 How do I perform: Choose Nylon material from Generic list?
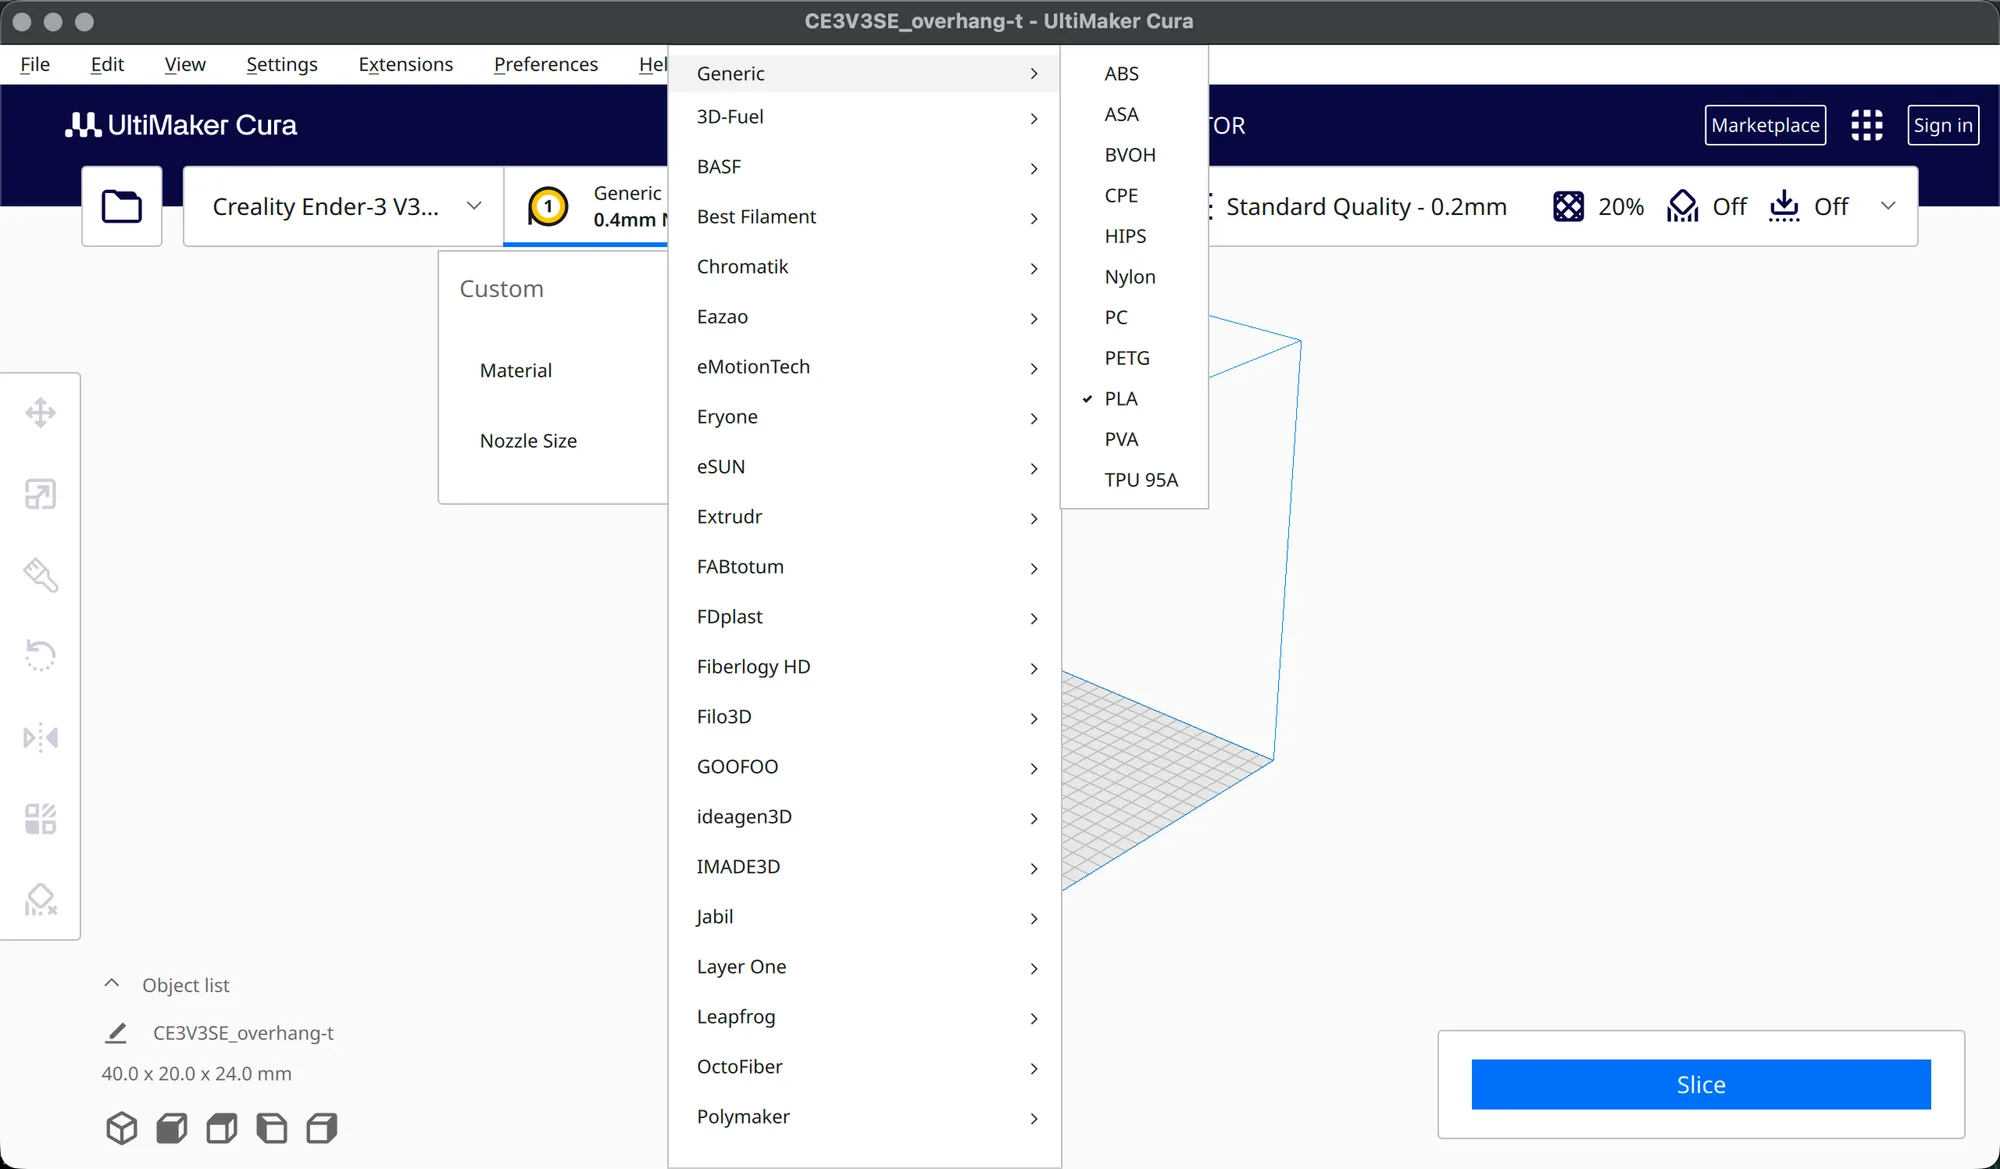[1134, 277]
